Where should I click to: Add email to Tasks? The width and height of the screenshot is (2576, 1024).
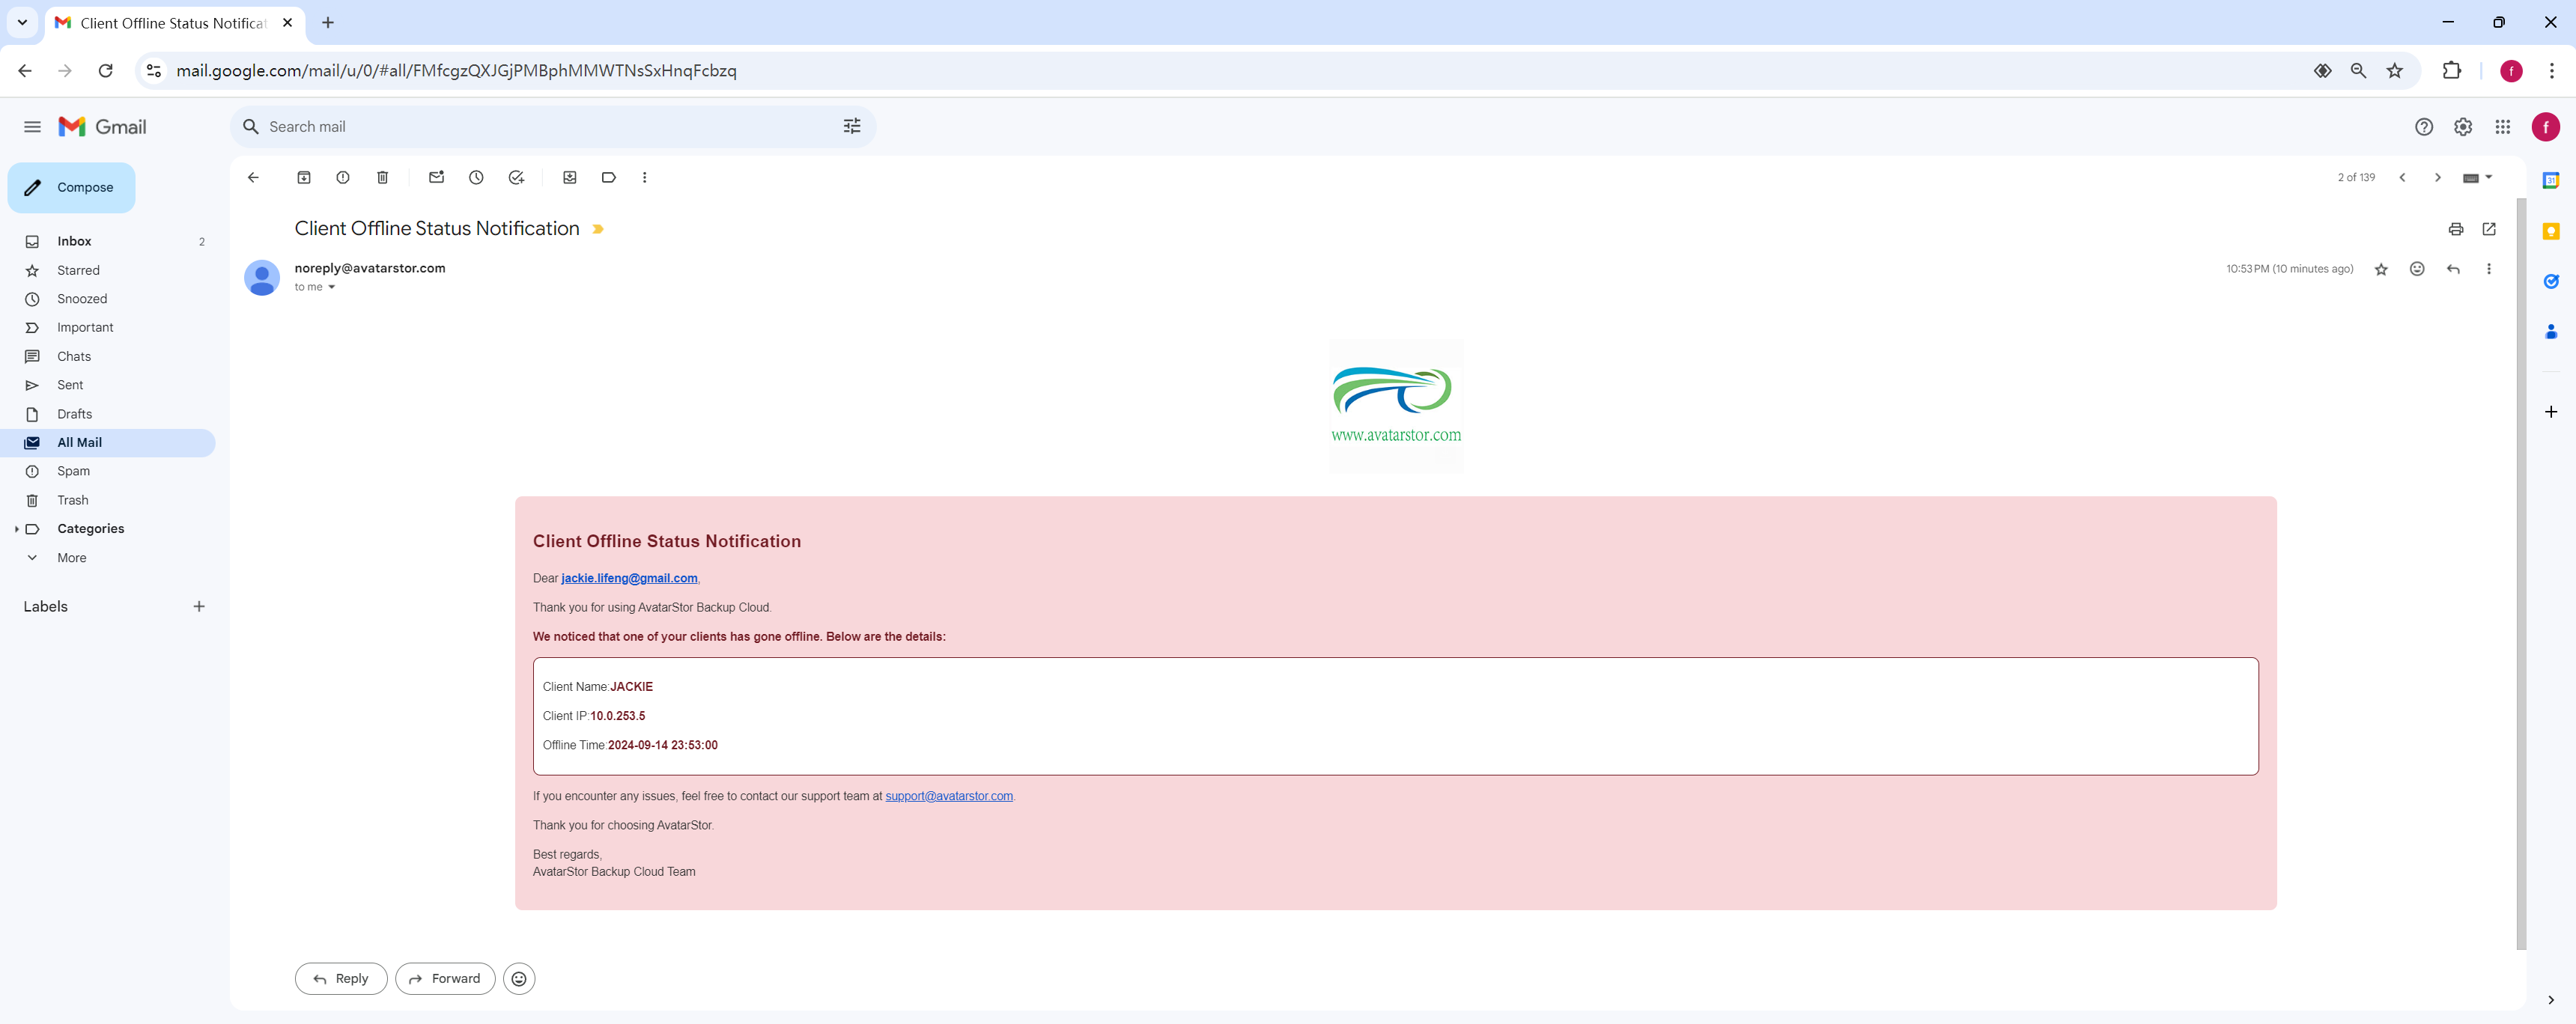coord(516,177)
